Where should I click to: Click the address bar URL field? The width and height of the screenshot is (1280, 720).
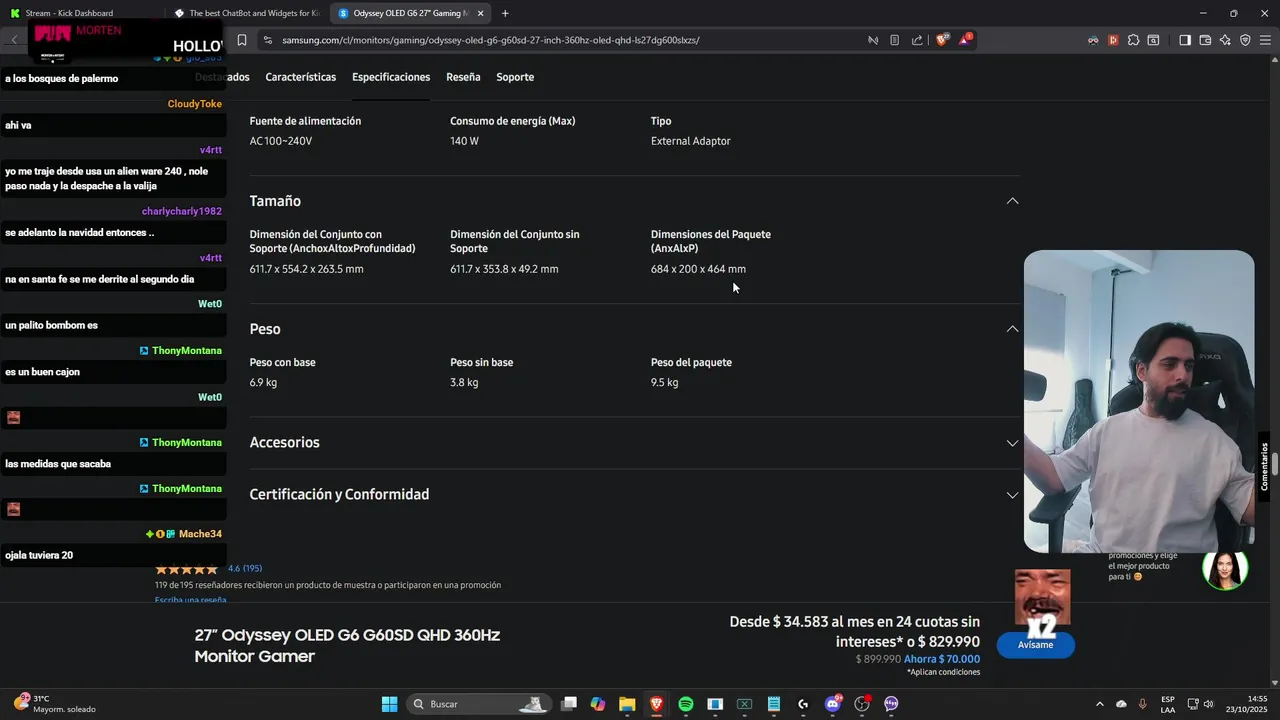[560, 40]
